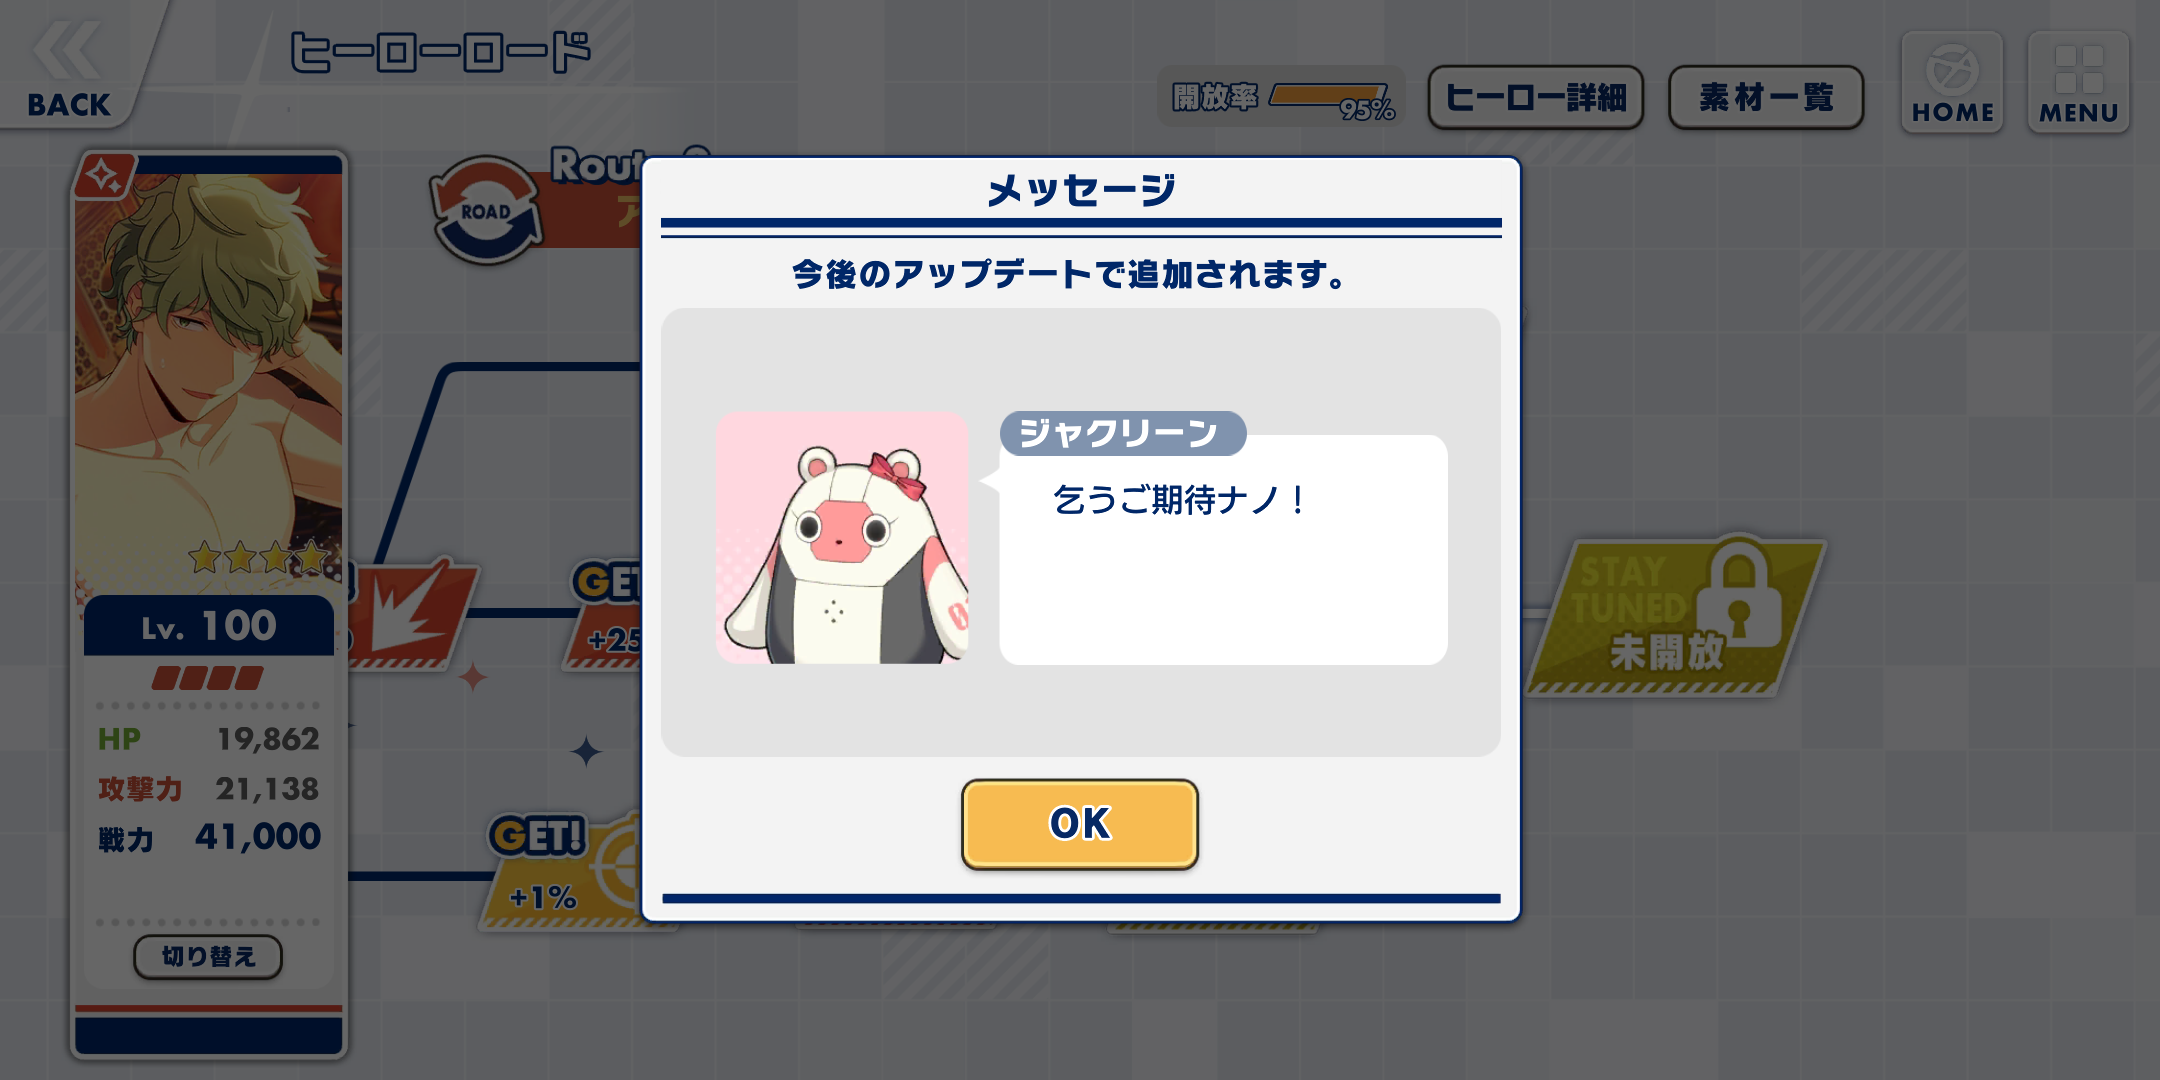Click the 開放率 95% progress bar
Image resolution: width=2160 pixels, height=1080 pixels.
pos(1282,97)
